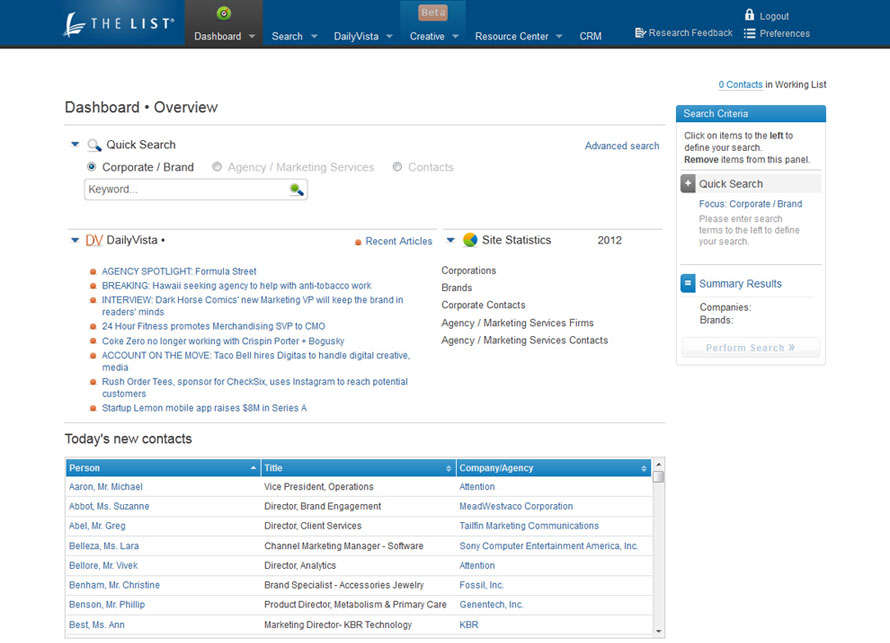
Task: Click the Site Statistics pie chart icon
Action: pyautogui.click(x=470, y=240)
